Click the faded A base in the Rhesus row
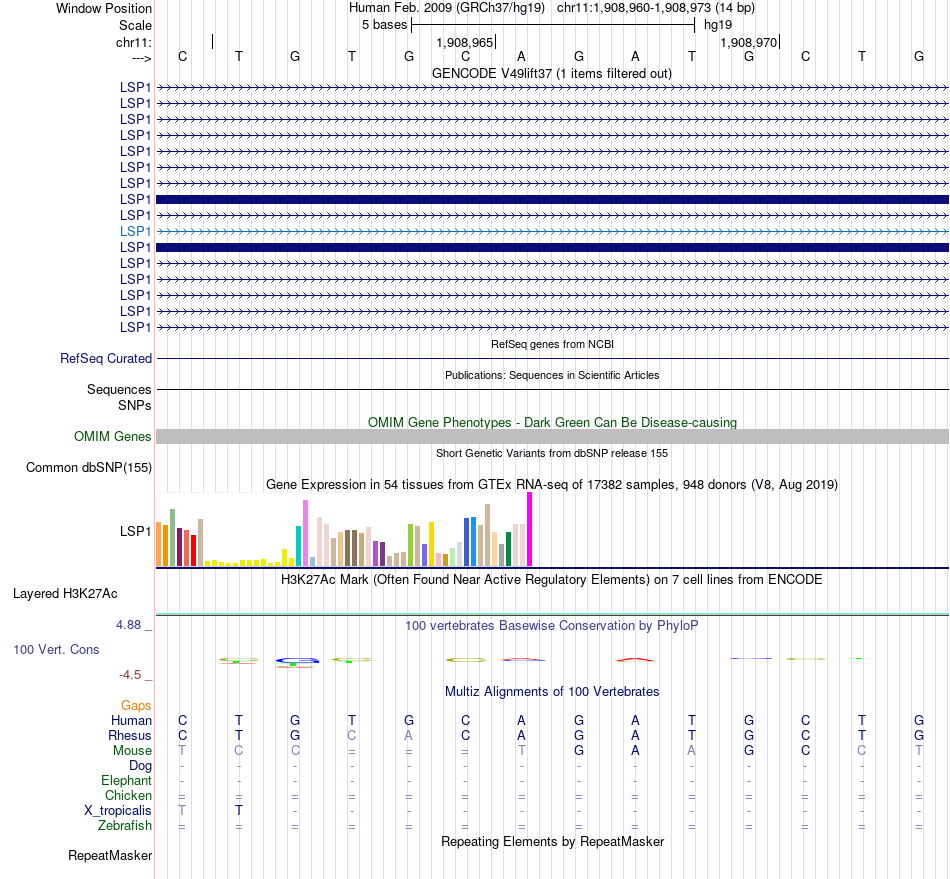950x879 pixels. click(408, 735)
